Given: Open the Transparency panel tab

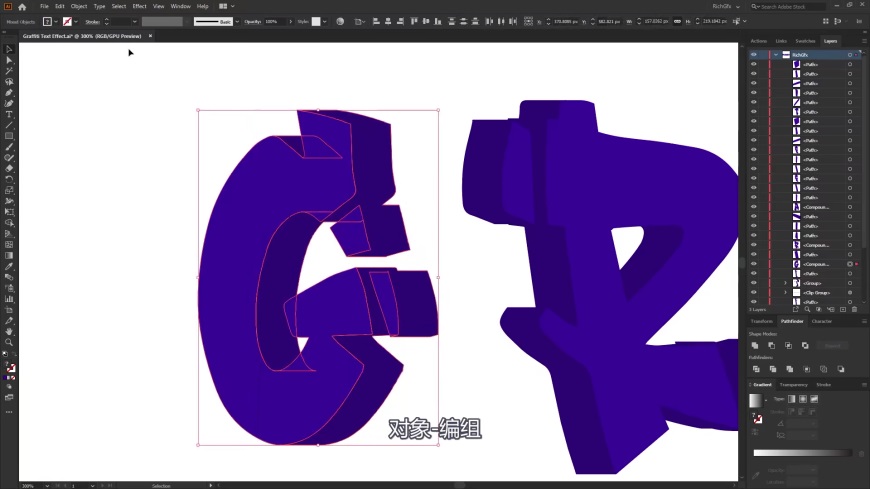Looking at the screenshot, I should (793, 384).
